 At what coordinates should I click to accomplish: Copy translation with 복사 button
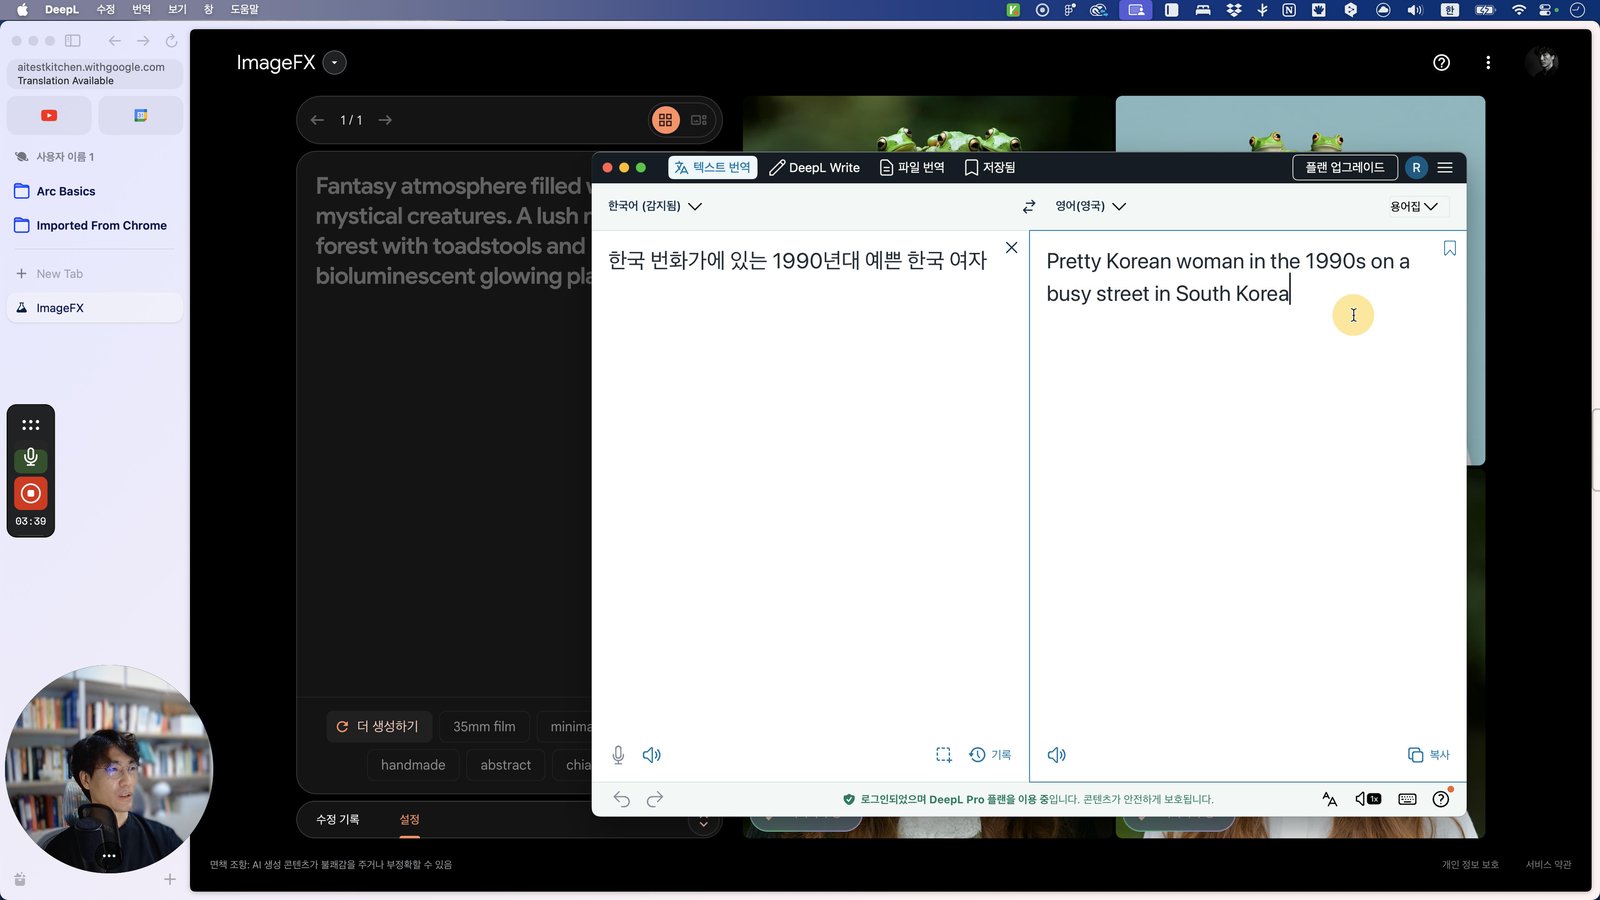click(x=1429, y=755)
